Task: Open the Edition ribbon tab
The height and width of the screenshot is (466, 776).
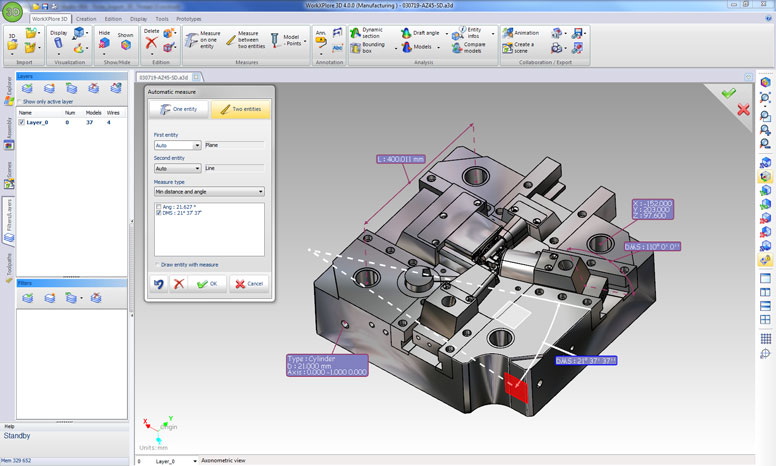Action: coord(113,19)
